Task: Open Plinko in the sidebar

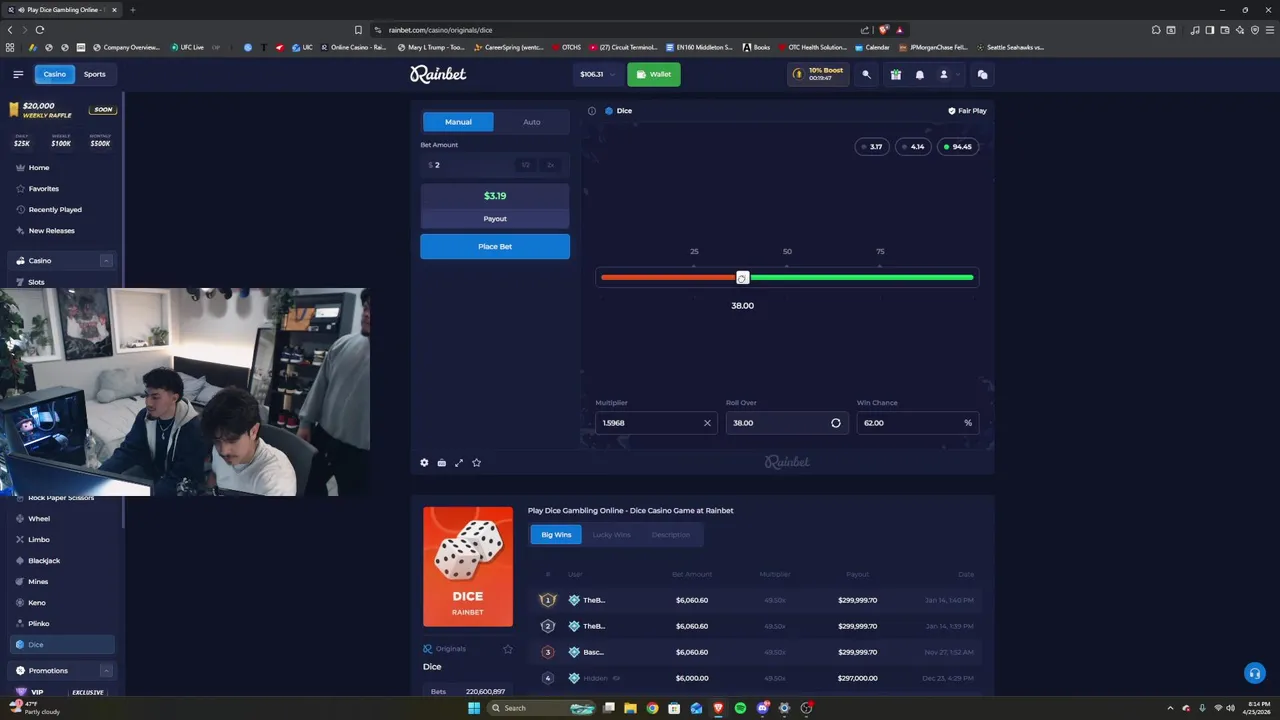Action: (x=38, y=624)
